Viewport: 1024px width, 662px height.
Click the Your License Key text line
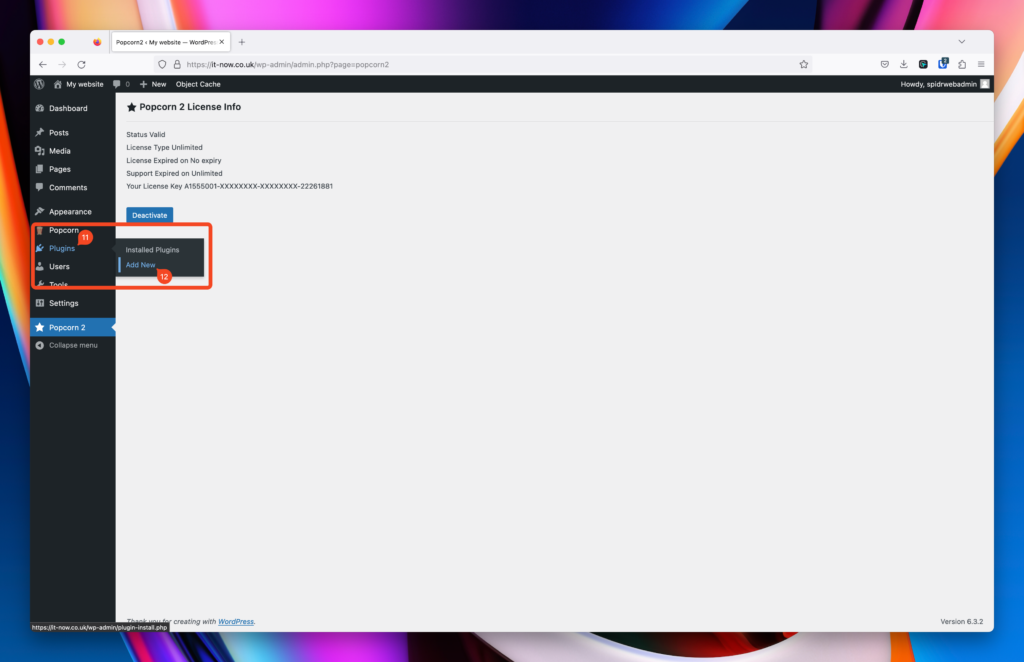click(229, 186)
